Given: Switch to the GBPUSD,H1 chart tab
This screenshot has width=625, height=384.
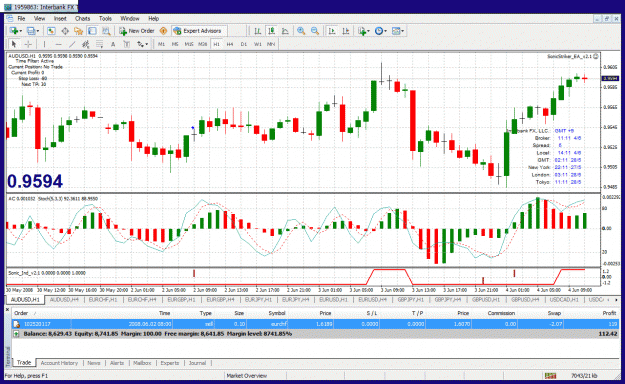Looking at the screenshot, I should (x=486, y=299).
